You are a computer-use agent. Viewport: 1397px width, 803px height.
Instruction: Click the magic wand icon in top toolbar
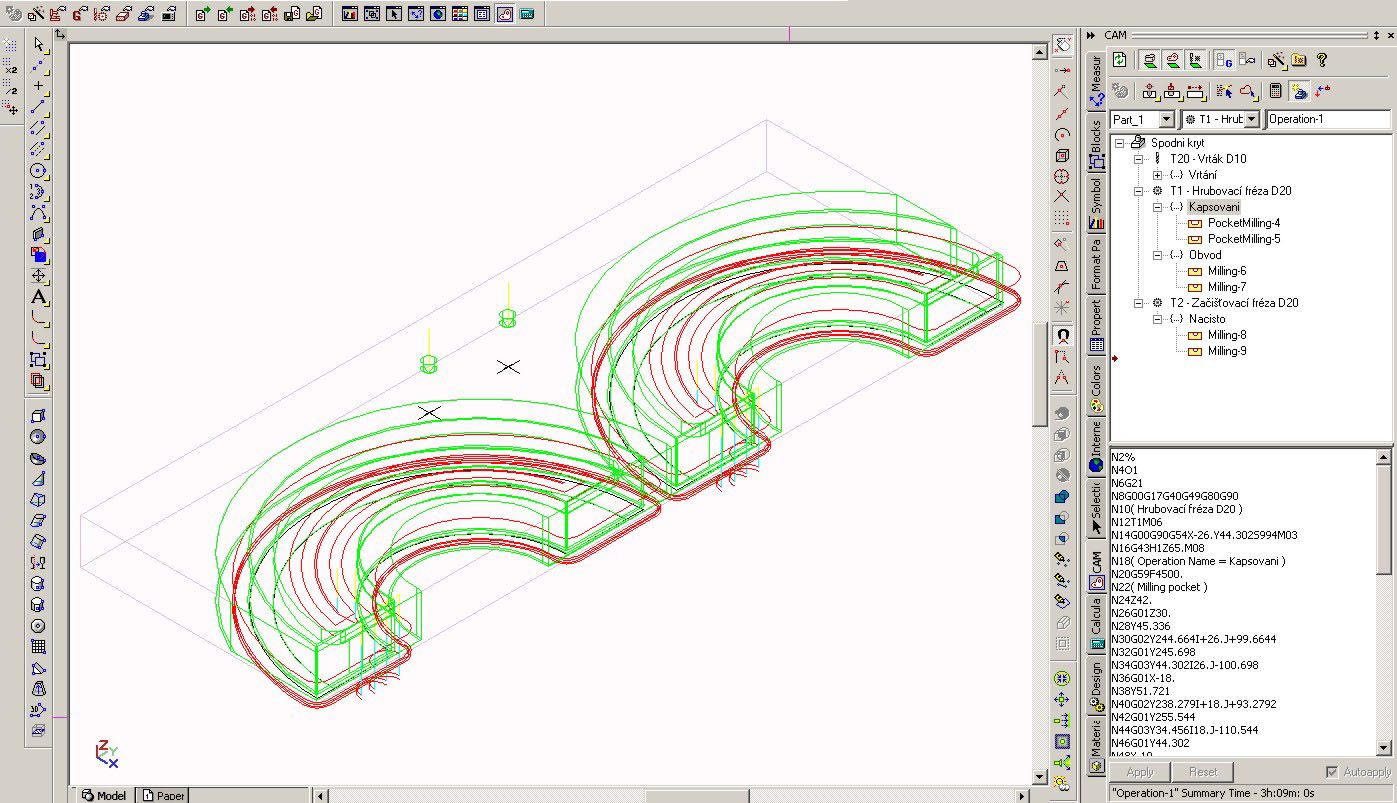36,14
